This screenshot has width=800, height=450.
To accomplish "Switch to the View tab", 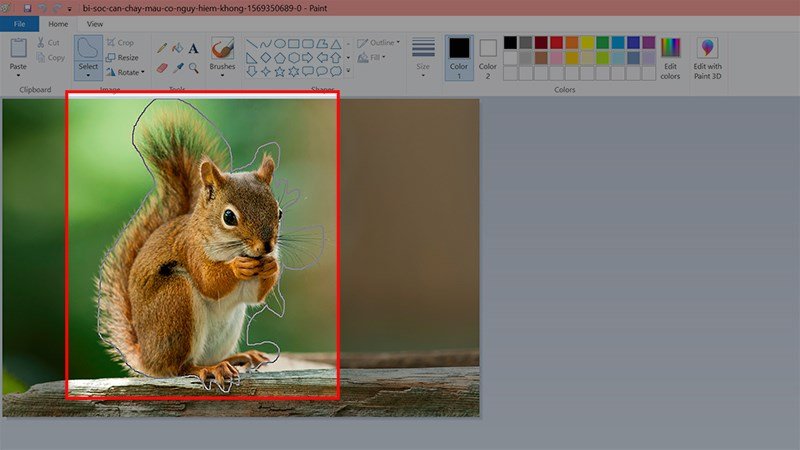I will point(95,23).
